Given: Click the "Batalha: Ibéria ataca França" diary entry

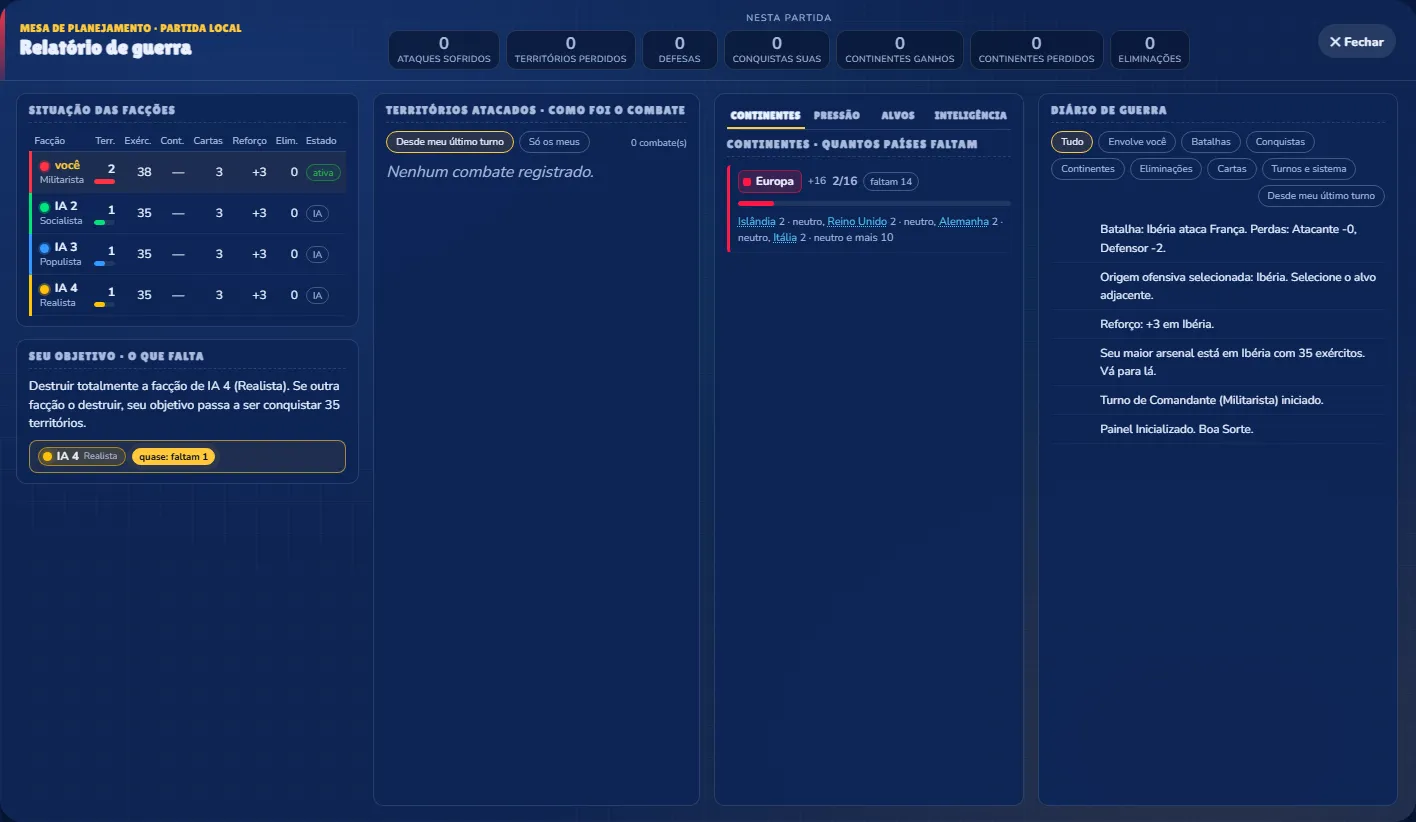Looking at the screenshot, I should pyautogui.click(x=1217, y=238).
